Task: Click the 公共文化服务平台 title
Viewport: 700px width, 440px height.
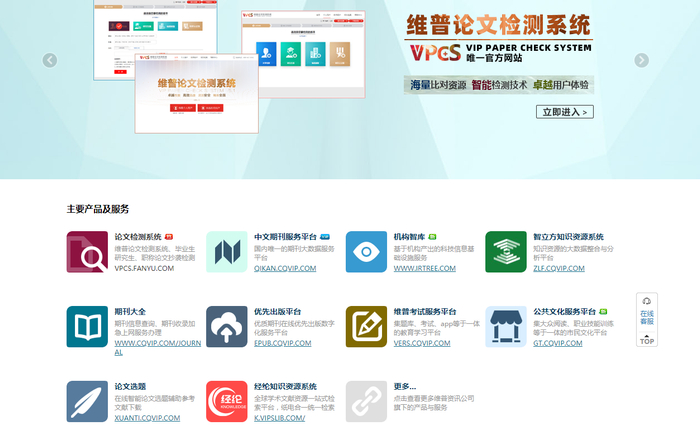Action: pos(564,311)
